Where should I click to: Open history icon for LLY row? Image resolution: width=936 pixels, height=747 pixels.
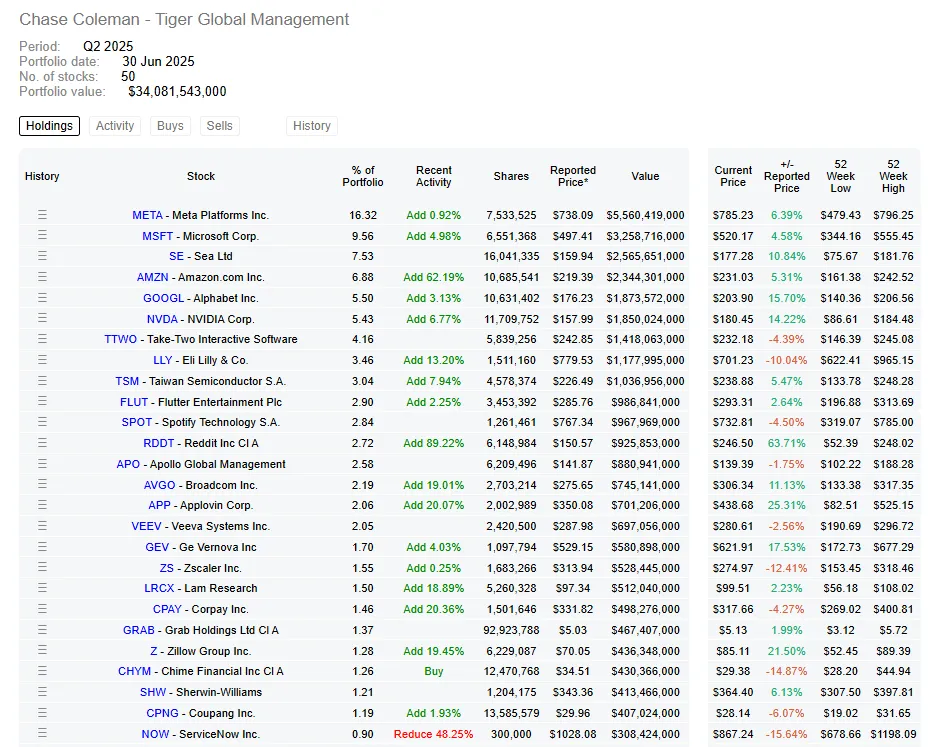click(42, 359)
